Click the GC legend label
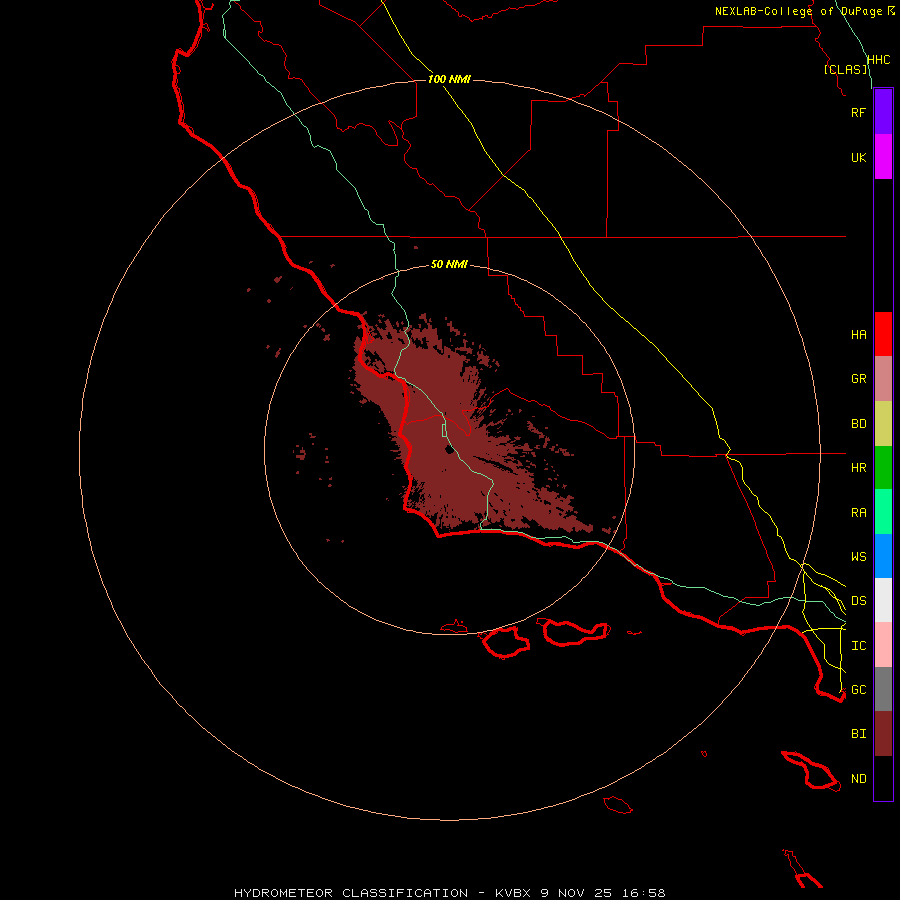Viewport: 900px width, 900px height. tap(858, 689)
